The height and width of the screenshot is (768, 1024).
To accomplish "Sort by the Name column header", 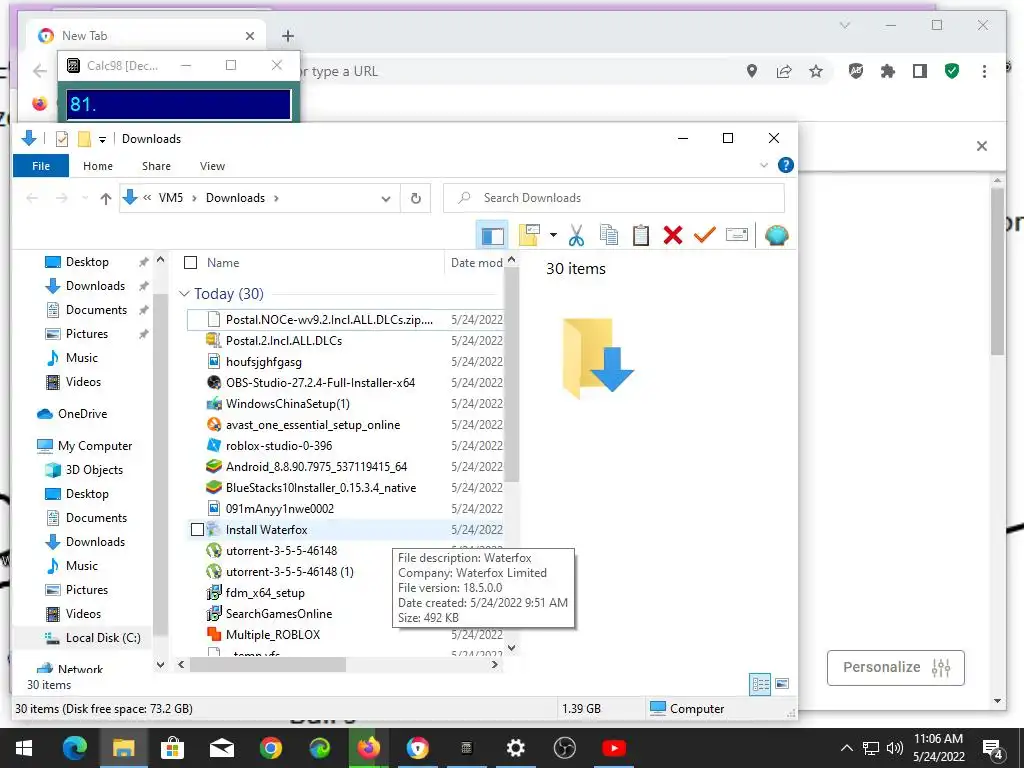I will point(223,263).
